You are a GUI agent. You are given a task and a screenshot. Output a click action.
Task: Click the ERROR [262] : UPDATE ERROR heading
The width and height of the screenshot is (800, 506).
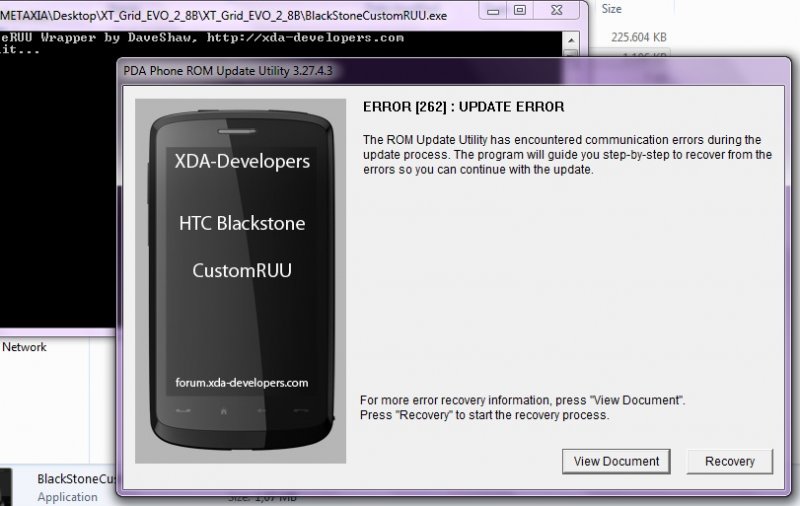pyautogui.click(x=463, y=107)
